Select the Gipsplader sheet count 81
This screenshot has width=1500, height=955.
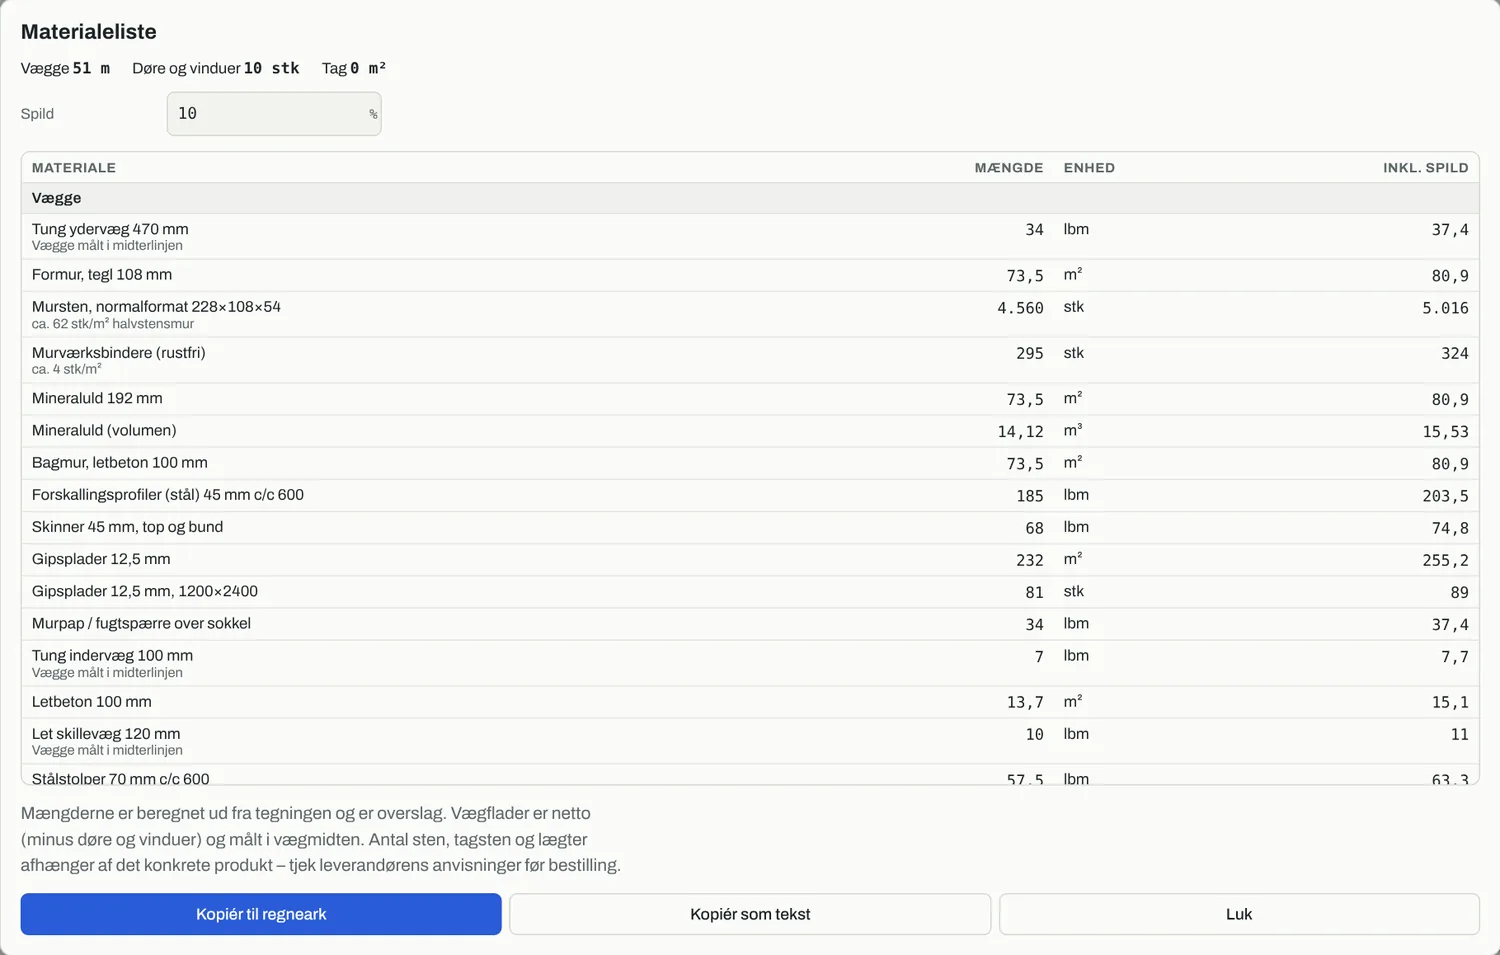pyautogui.click(x=1034, y=593)
